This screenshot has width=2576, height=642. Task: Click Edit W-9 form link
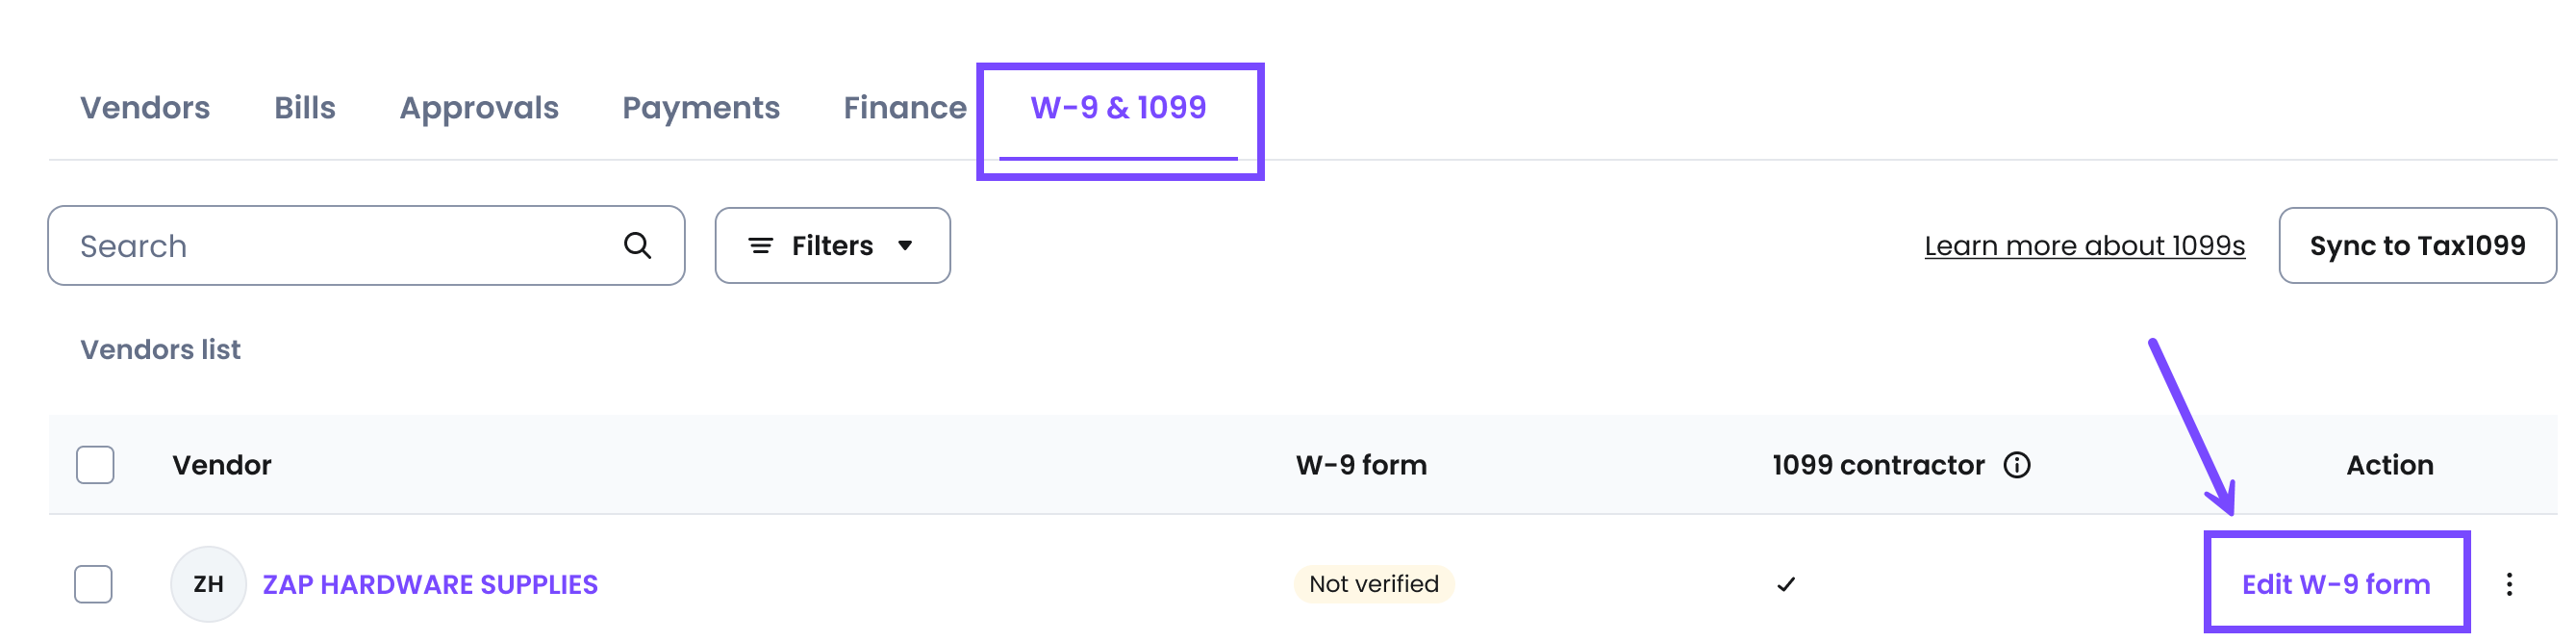click(x=2335, y=584)
